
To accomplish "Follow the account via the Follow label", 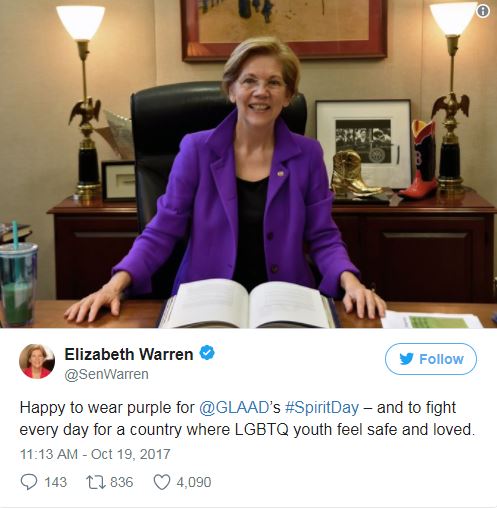I will (x=441, y=359).
